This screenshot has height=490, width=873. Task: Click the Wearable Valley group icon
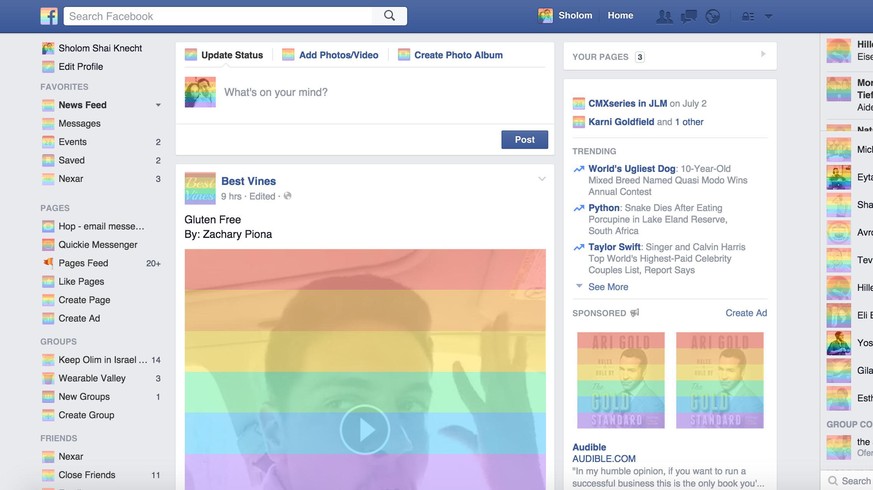[48, 379]
